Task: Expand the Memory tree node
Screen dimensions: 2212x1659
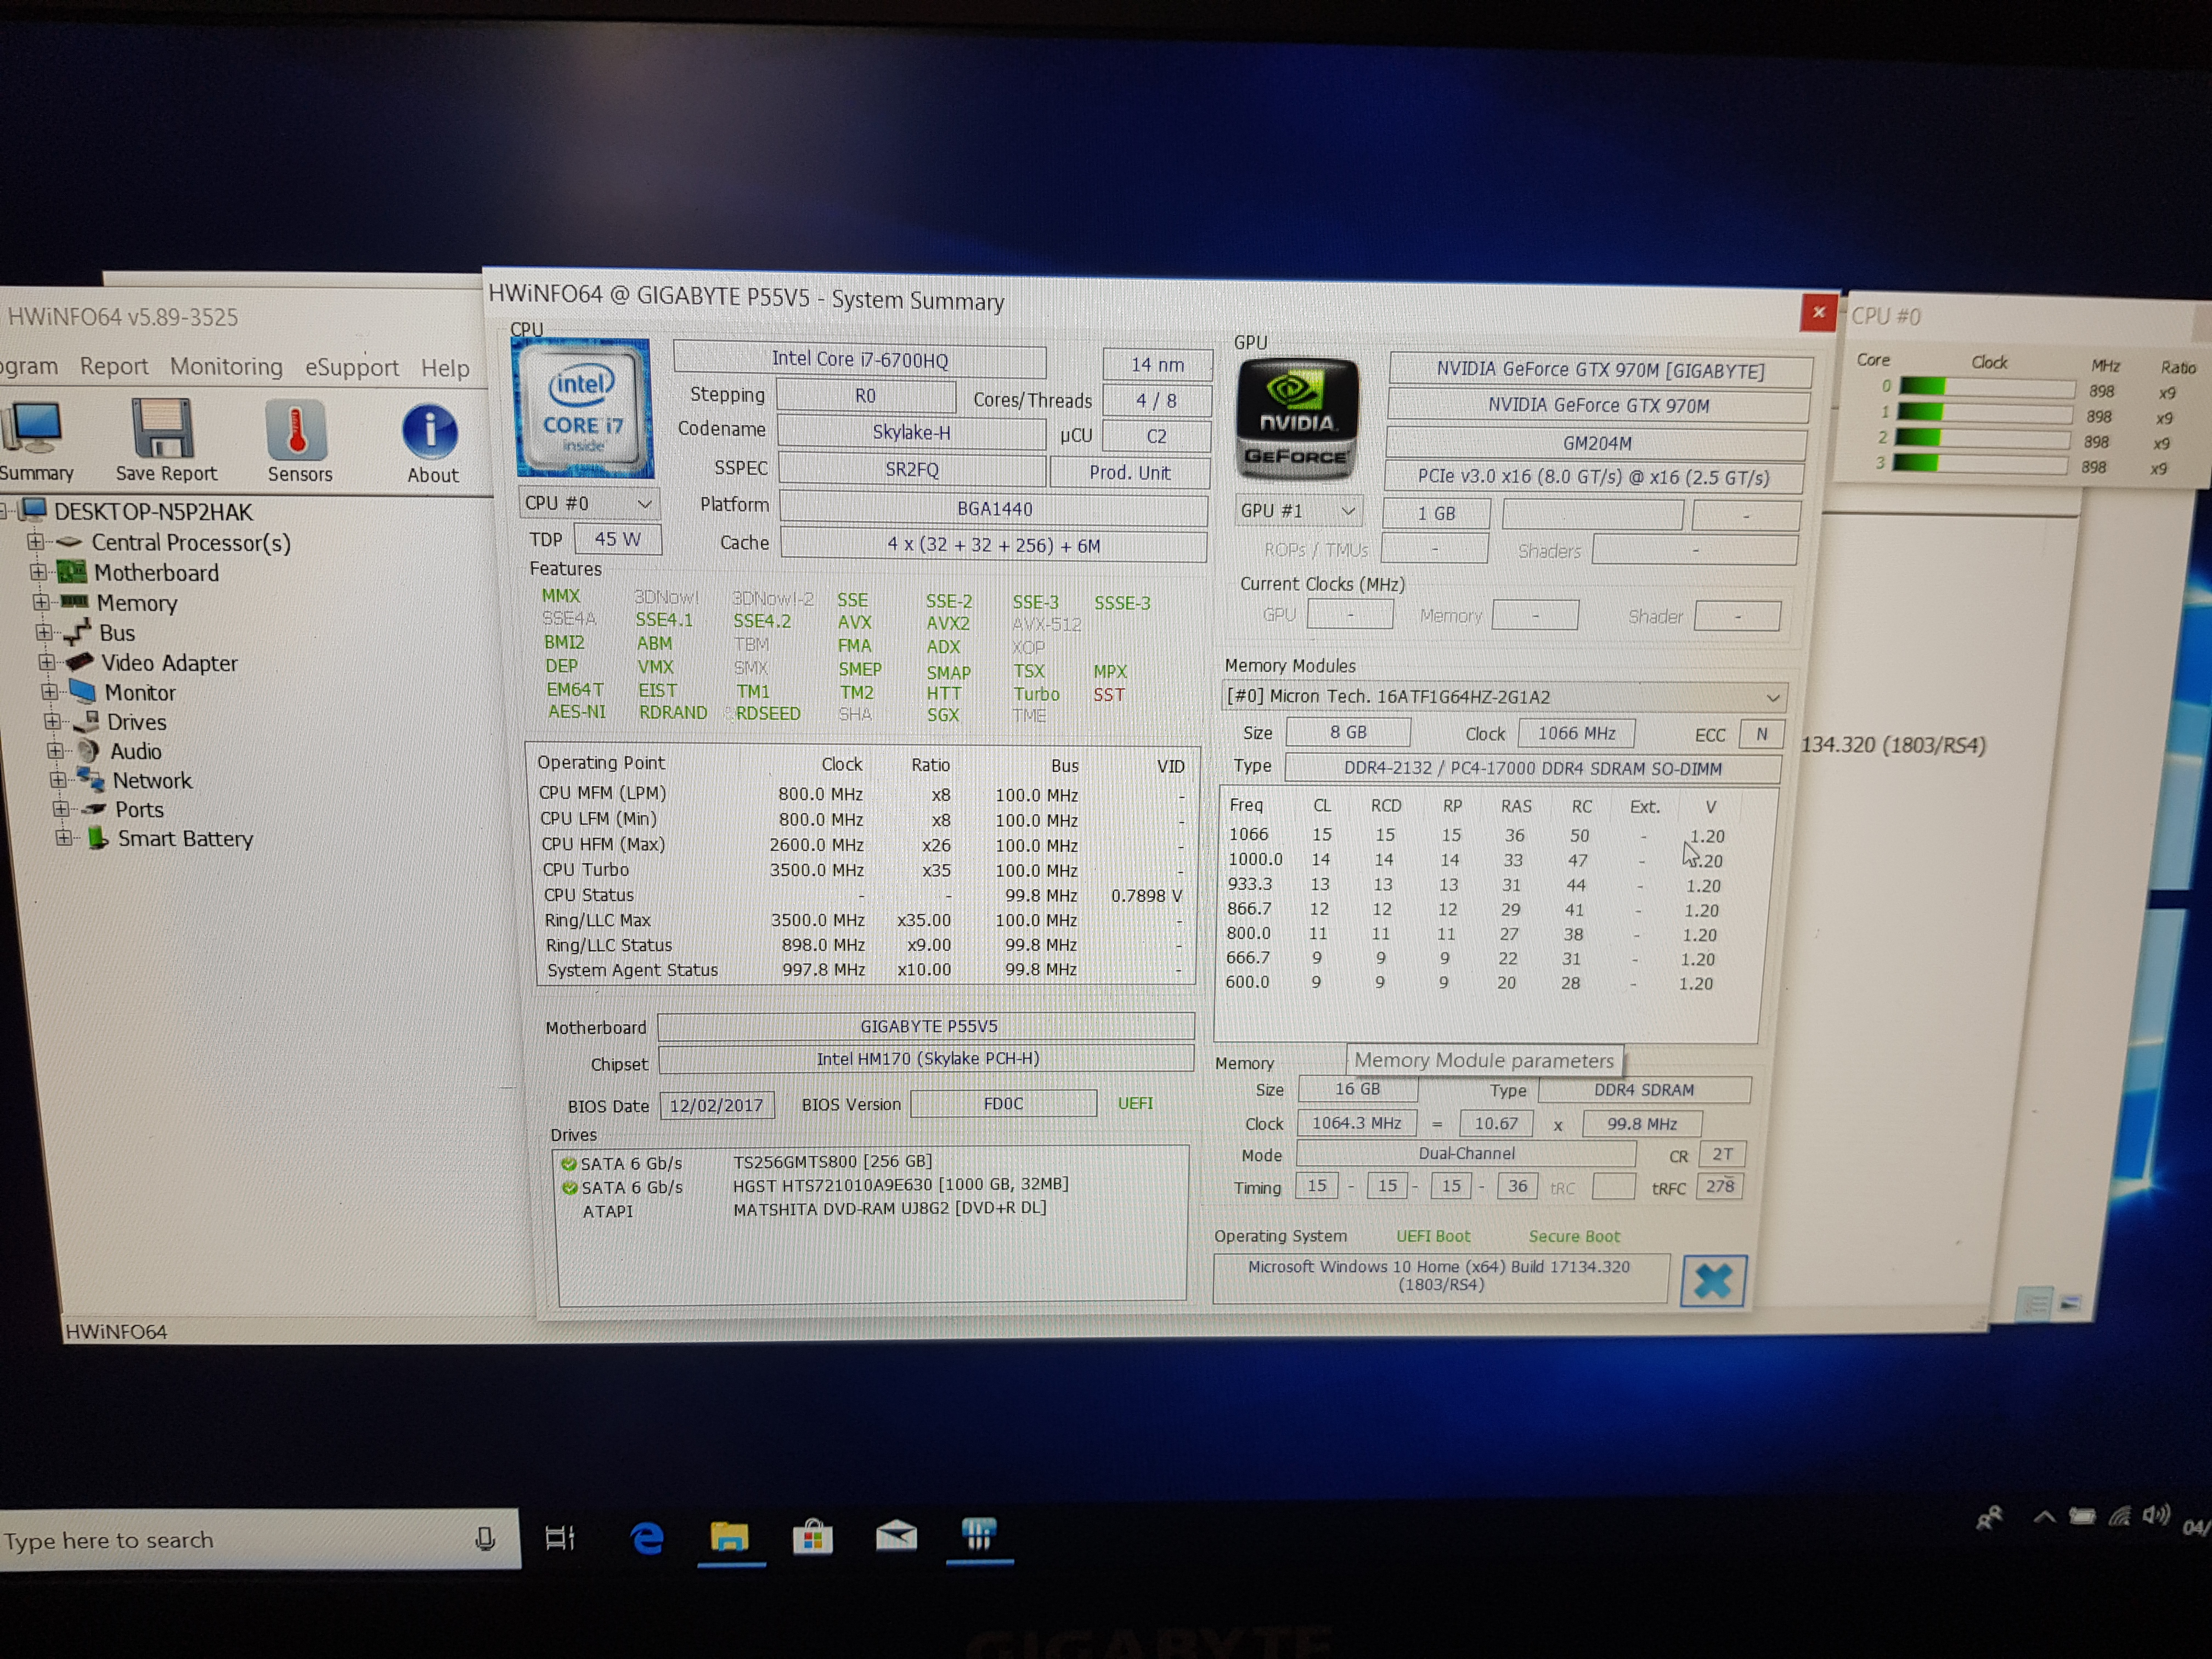Action: tap(41, 601)
